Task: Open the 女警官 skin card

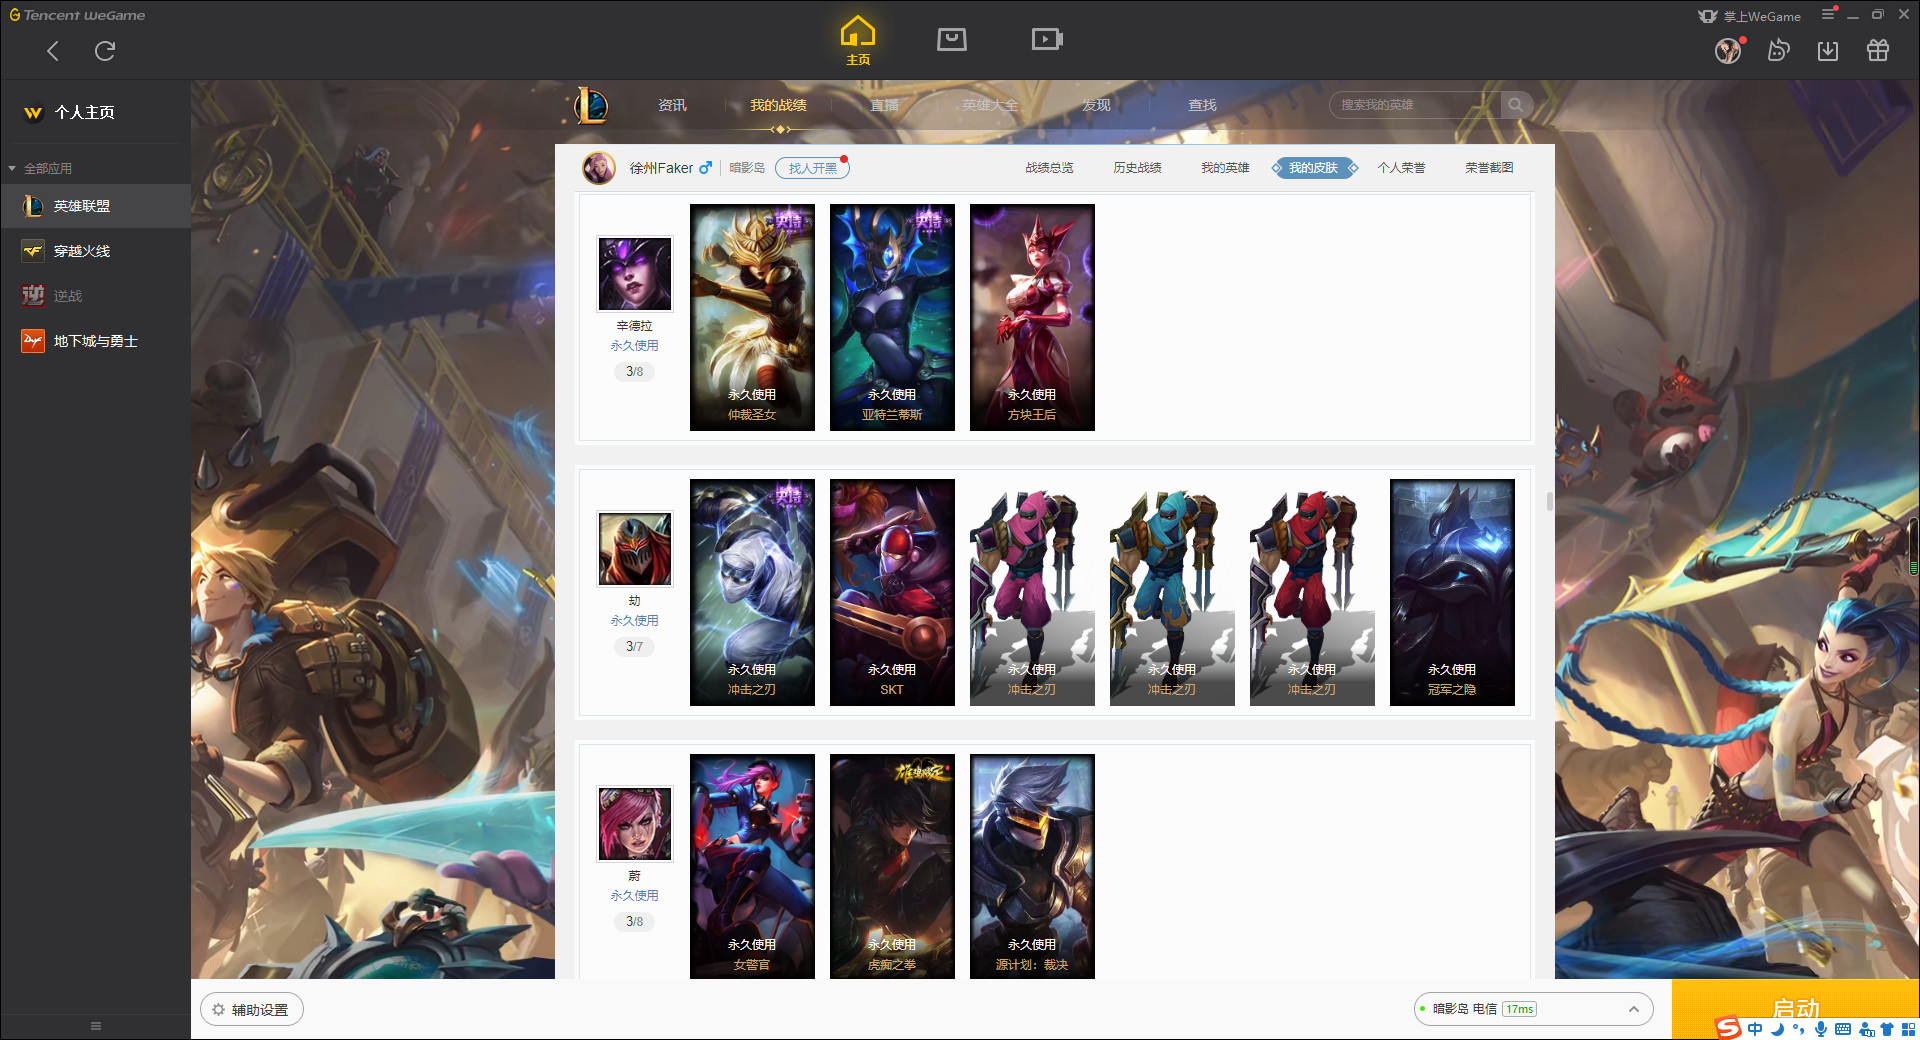Action: pyautogui.click(x=752, y=866)
